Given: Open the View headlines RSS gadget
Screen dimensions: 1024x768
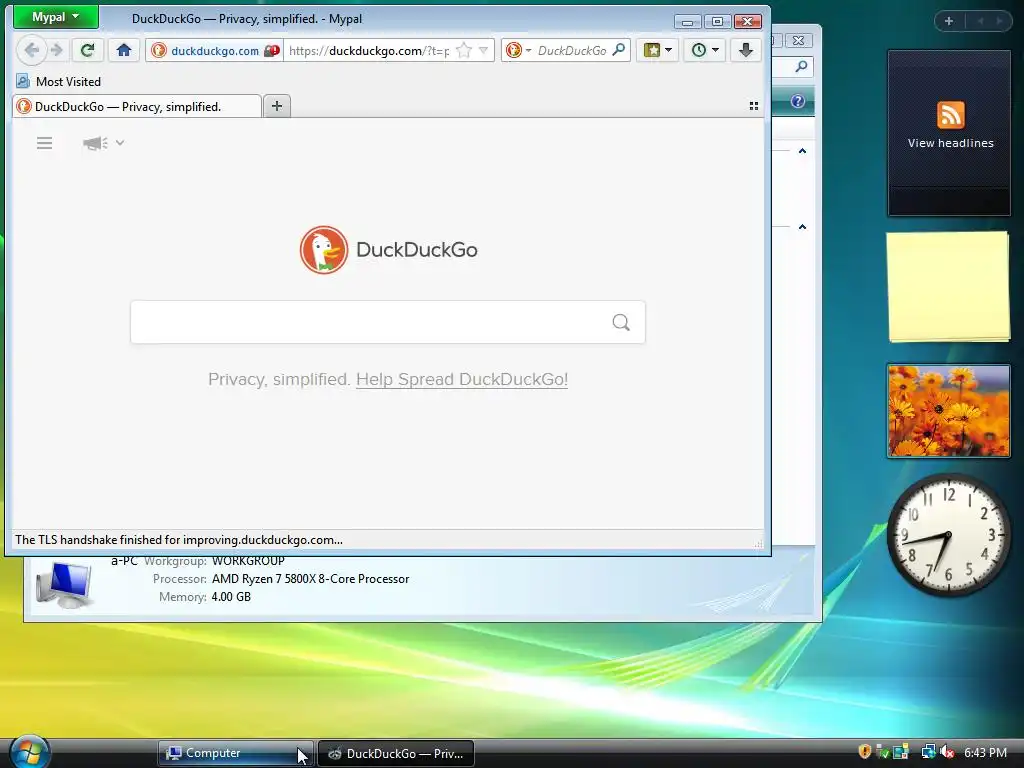Looking at the screenshot, I should point(950,133).
